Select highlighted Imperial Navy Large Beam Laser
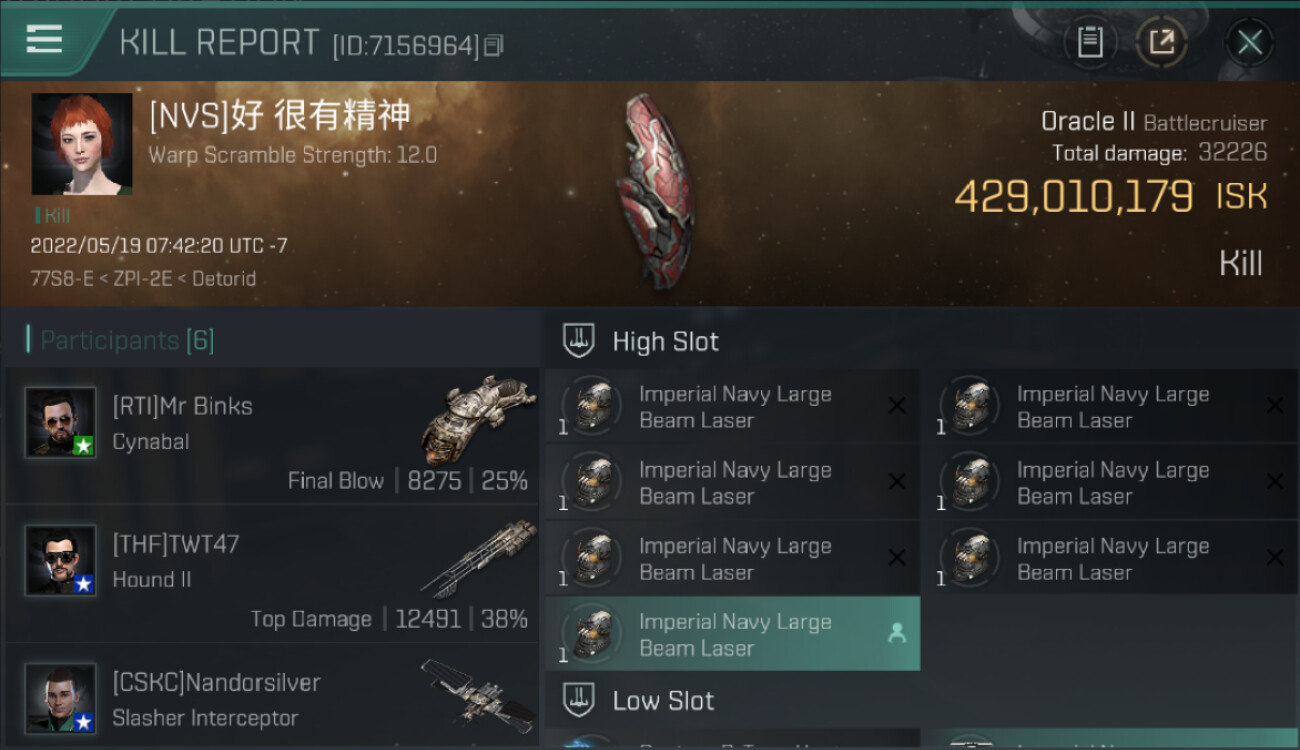The height and width of the screenshot is (750, 1300). 733,635
